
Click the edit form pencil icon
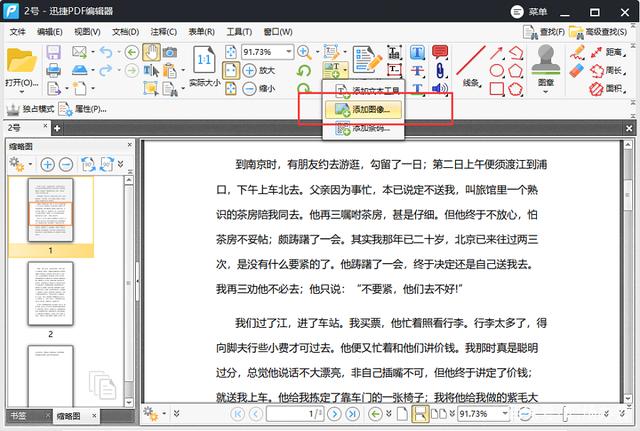coord(367,60)
